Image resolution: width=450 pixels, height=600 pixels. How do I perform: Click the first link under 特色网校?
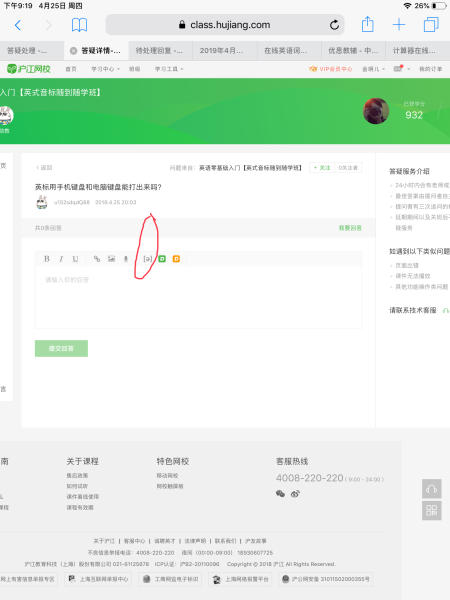pos(167,475)
